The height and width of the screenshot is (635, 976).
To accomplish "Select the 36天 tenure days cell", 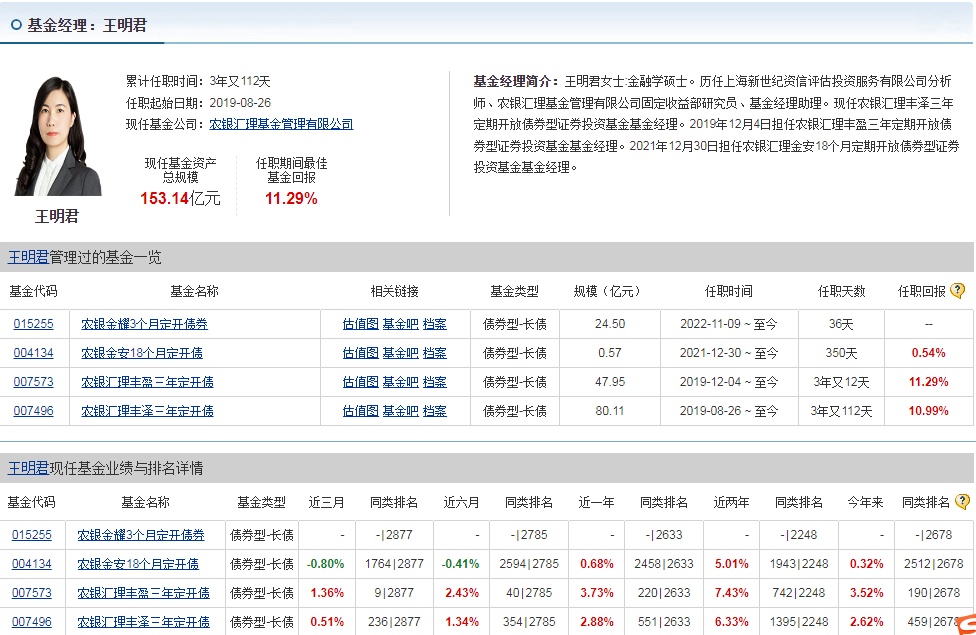I will (841, 324).
